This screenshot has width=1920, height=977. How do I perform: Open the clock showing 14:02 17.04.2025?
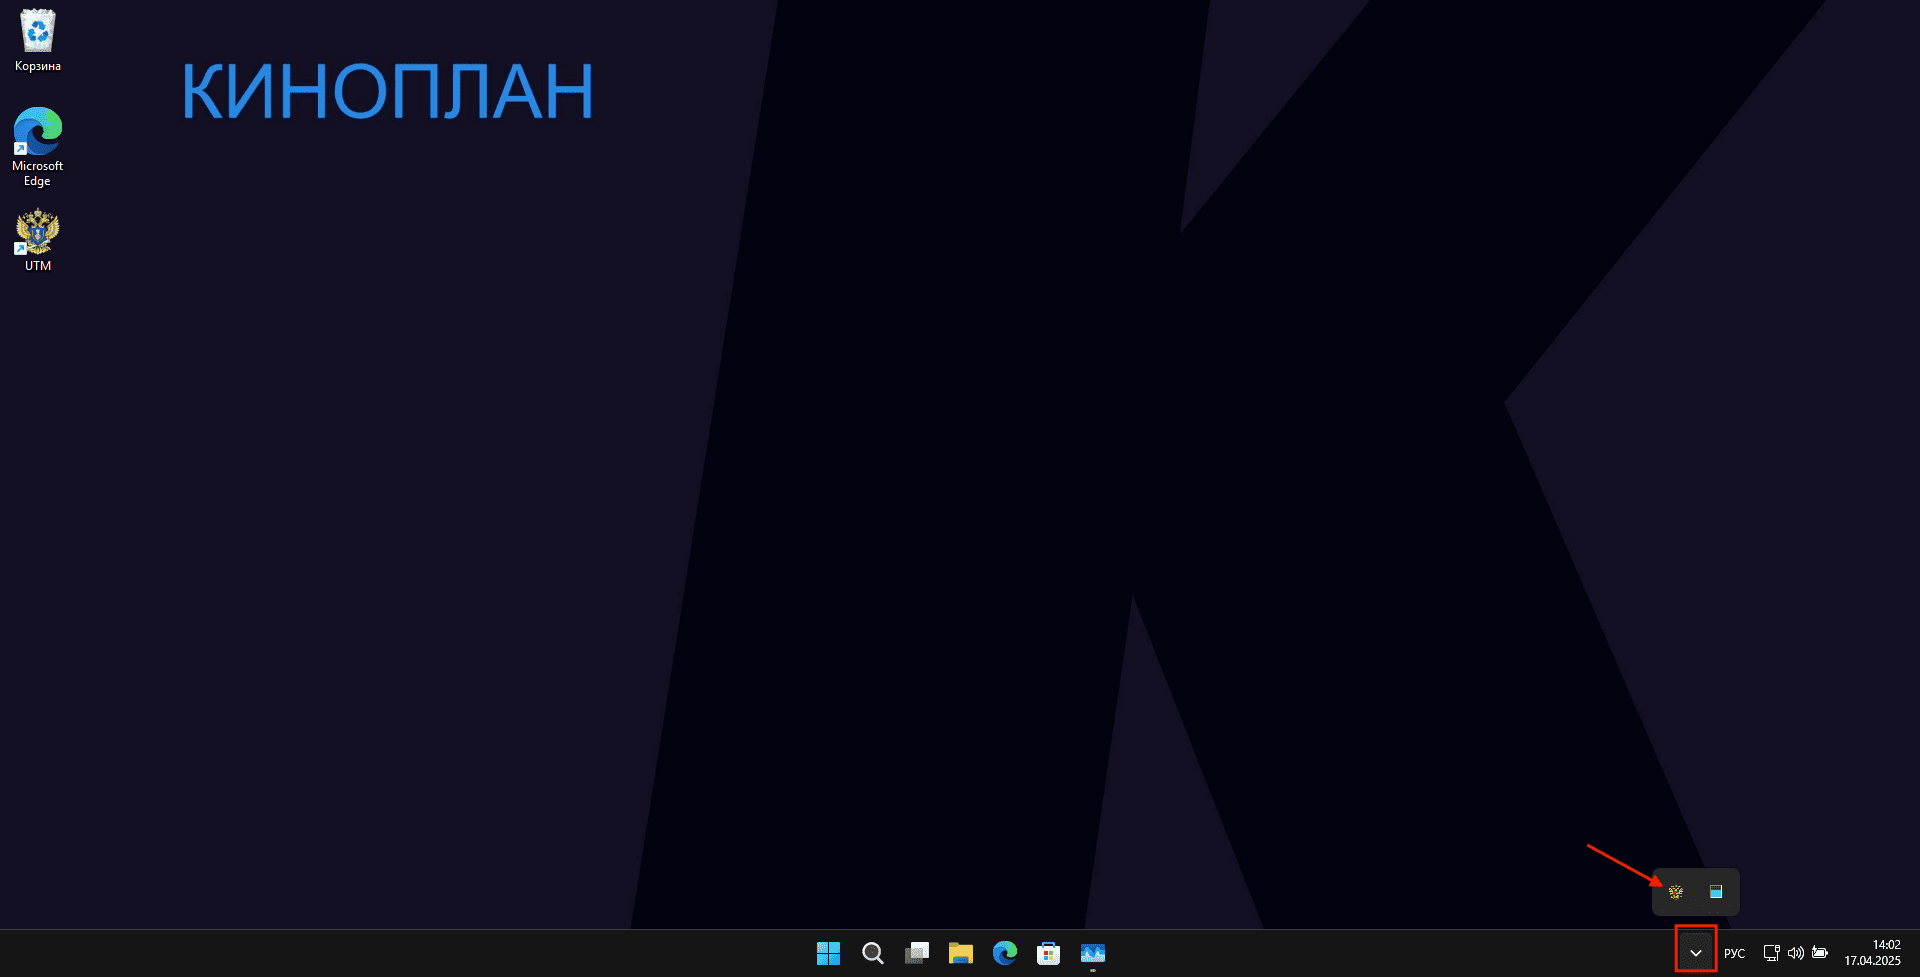pyautogui.click(x=1872, y=953)
